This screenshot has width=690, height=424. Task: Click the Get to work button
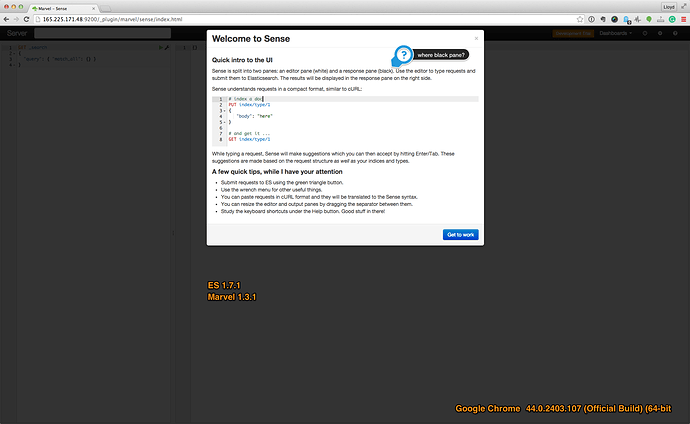(460, 234)
